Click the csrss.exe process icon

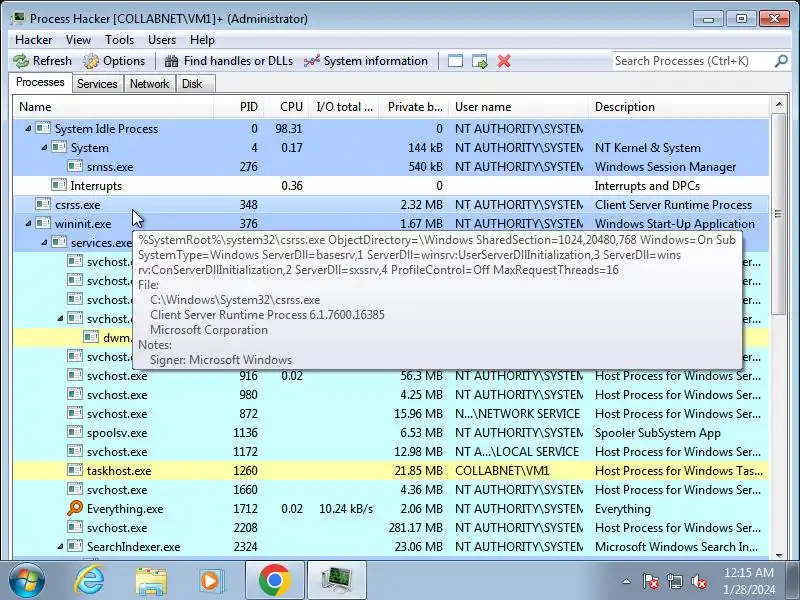pos(43,204)
